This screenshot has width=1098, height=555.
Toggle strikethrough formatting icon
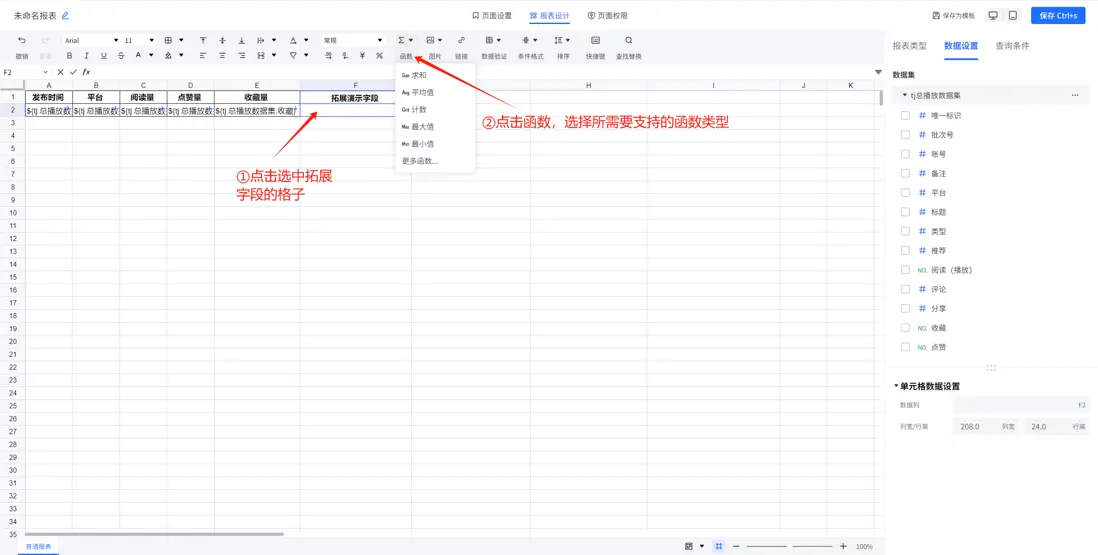pos(120,55)
